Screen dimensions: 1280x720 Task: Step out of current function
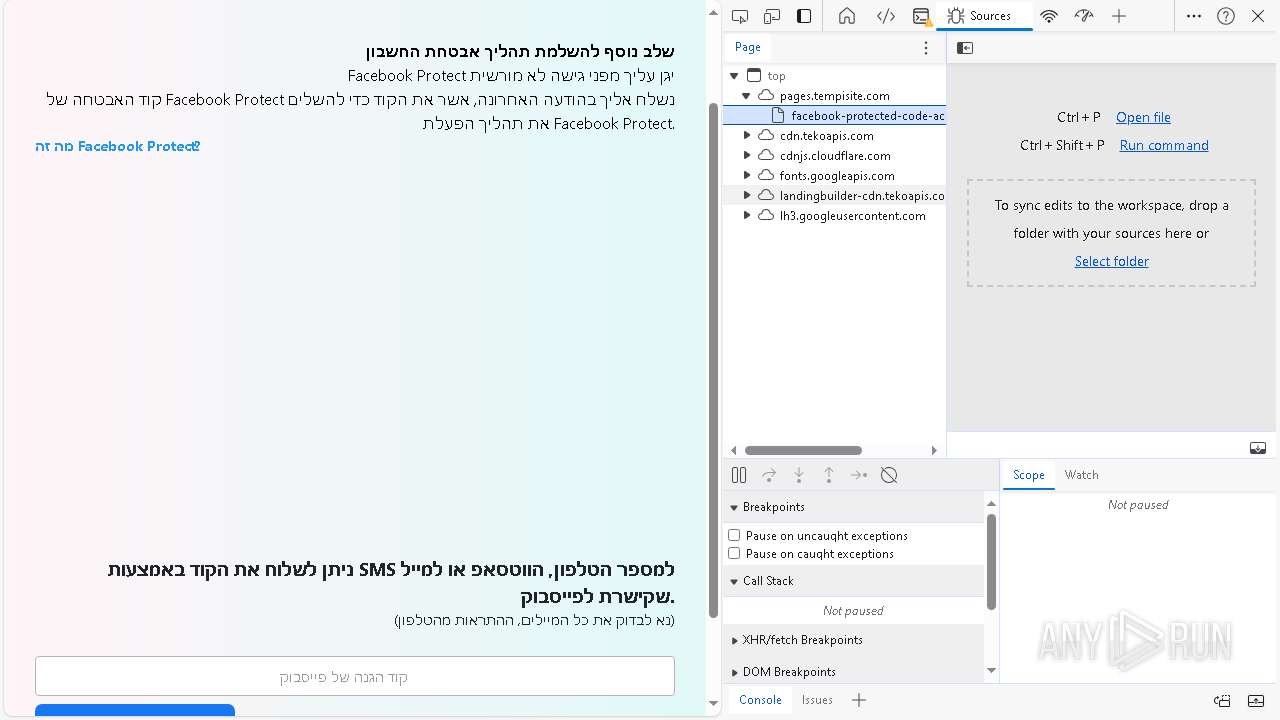point(829,475)
